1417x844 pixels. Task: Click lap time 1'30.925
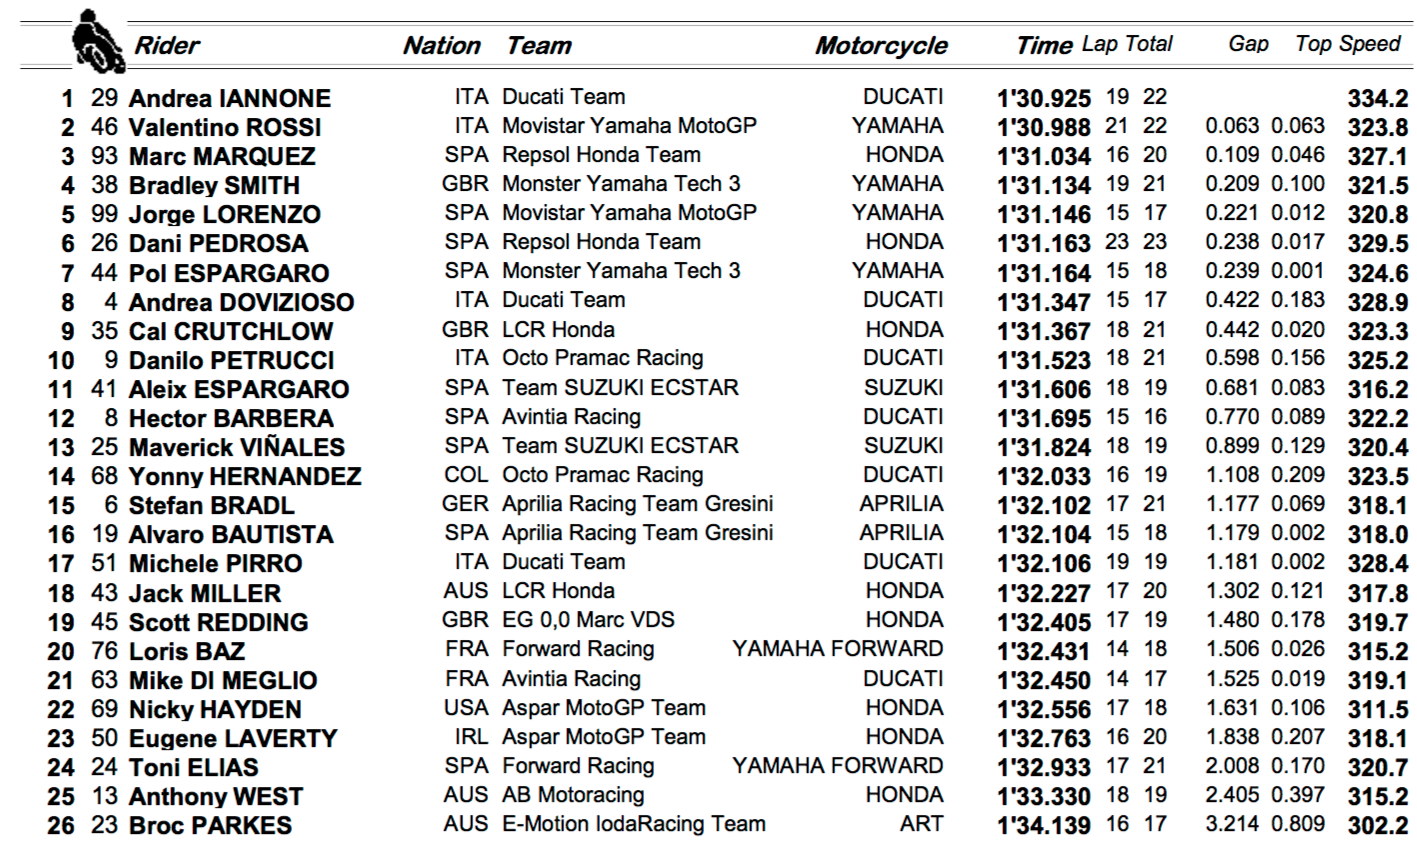pyautogui.click(x=1044, y=98)
